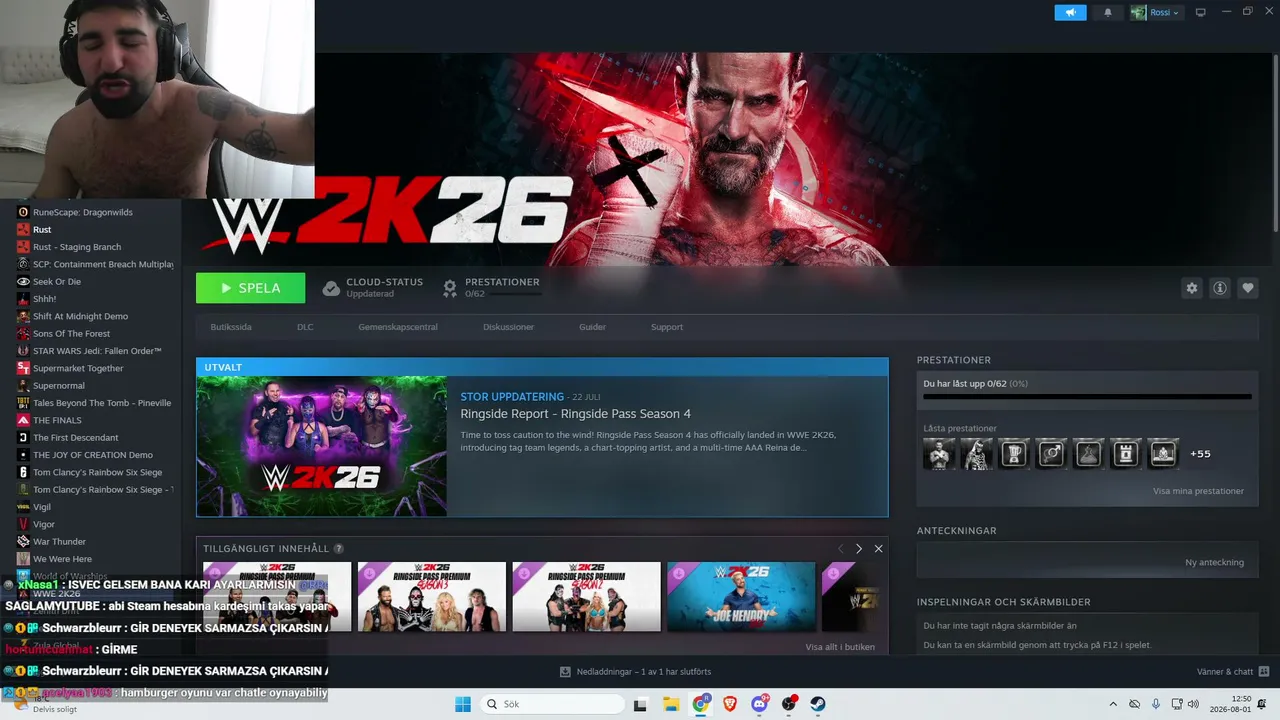Open the Steam announcements megaphone
Viewport: 1280px width, 720px height.
1070,12
